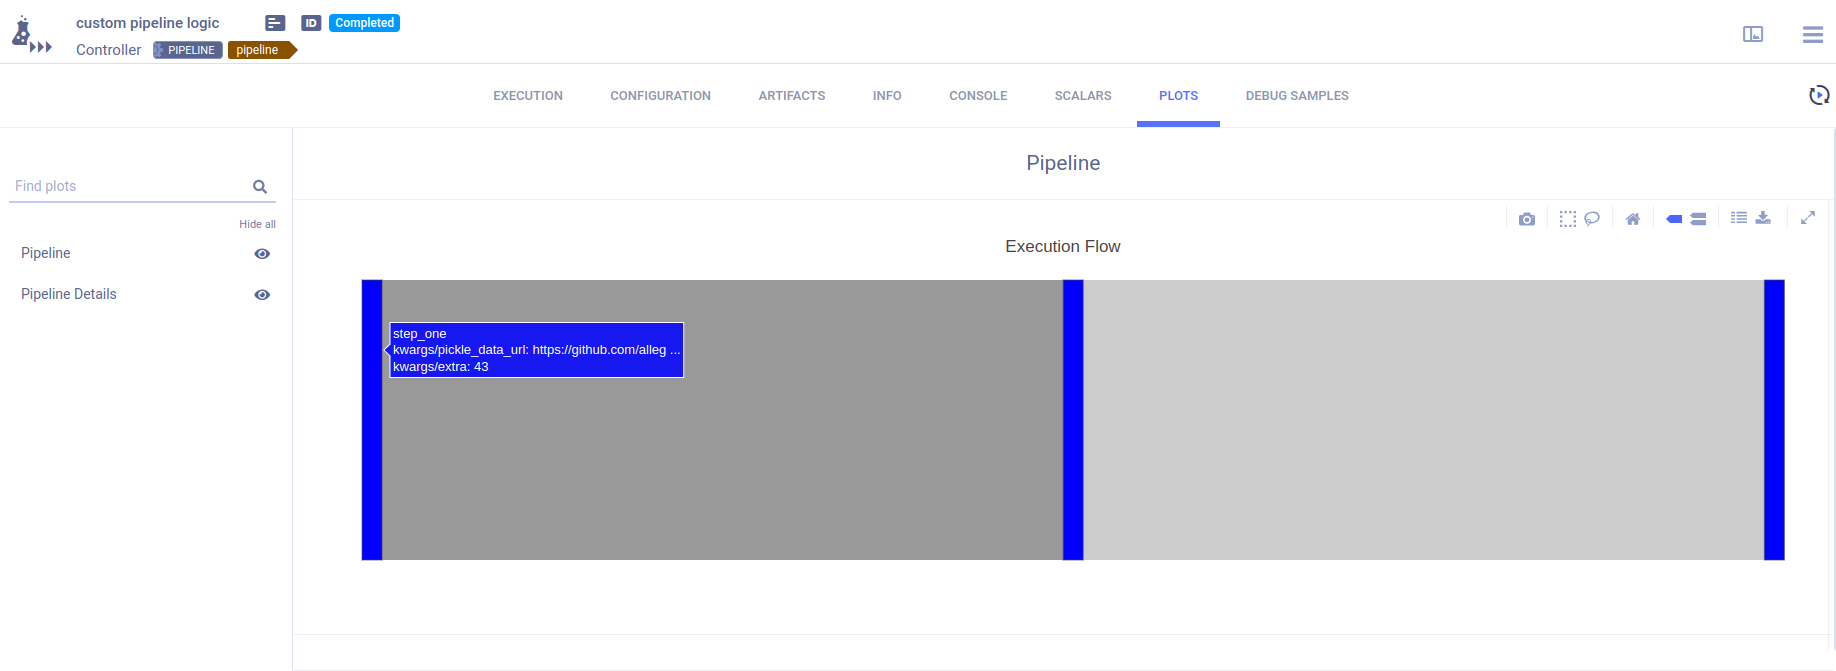Open the task description icon in header
Screen dimensions: 1836x671
pos(275,23)
